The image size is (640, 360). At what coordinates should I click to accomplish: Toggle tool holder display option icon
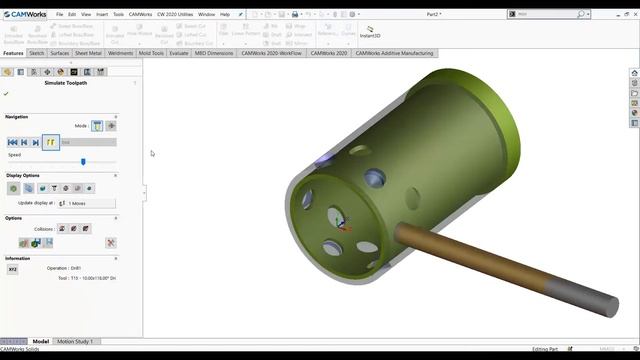point(54,188)
